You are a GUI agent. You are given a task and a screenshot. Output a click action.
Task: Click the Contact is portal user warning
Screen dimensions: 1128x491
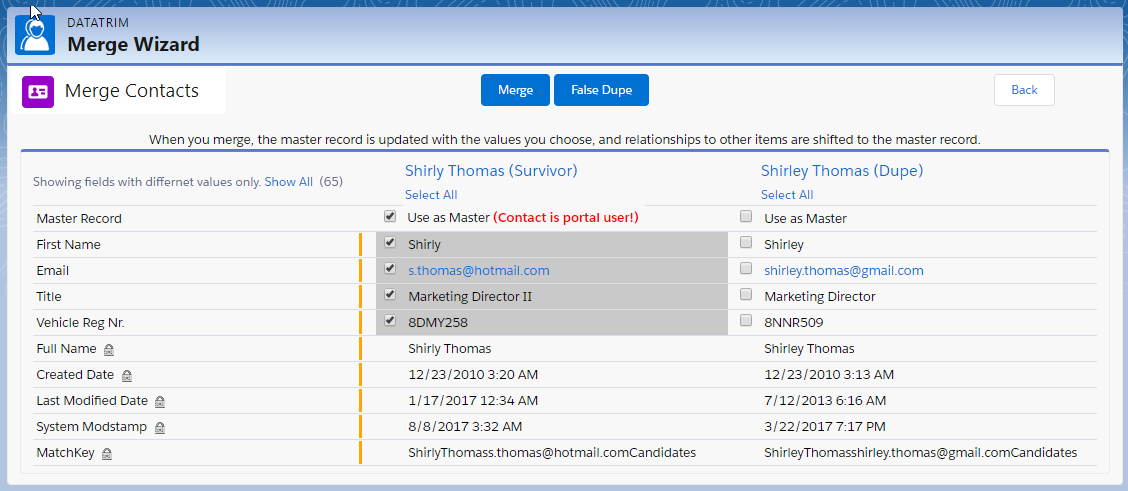point(565,218)
